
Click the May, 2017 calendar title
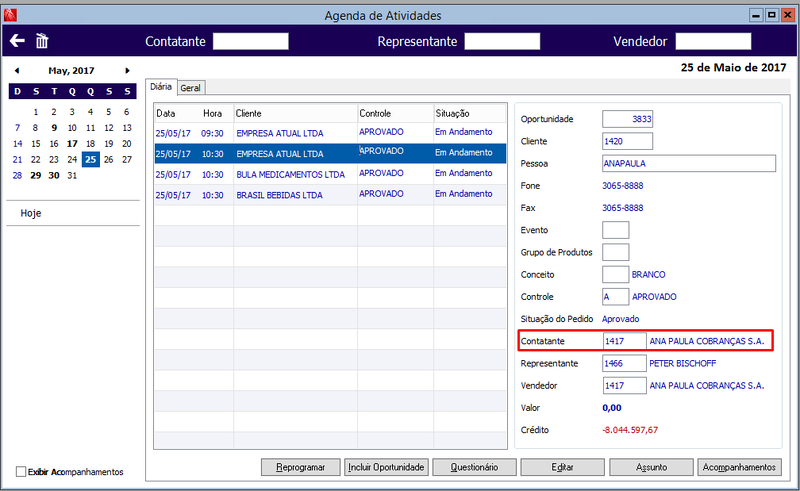(x=71, y=70)
